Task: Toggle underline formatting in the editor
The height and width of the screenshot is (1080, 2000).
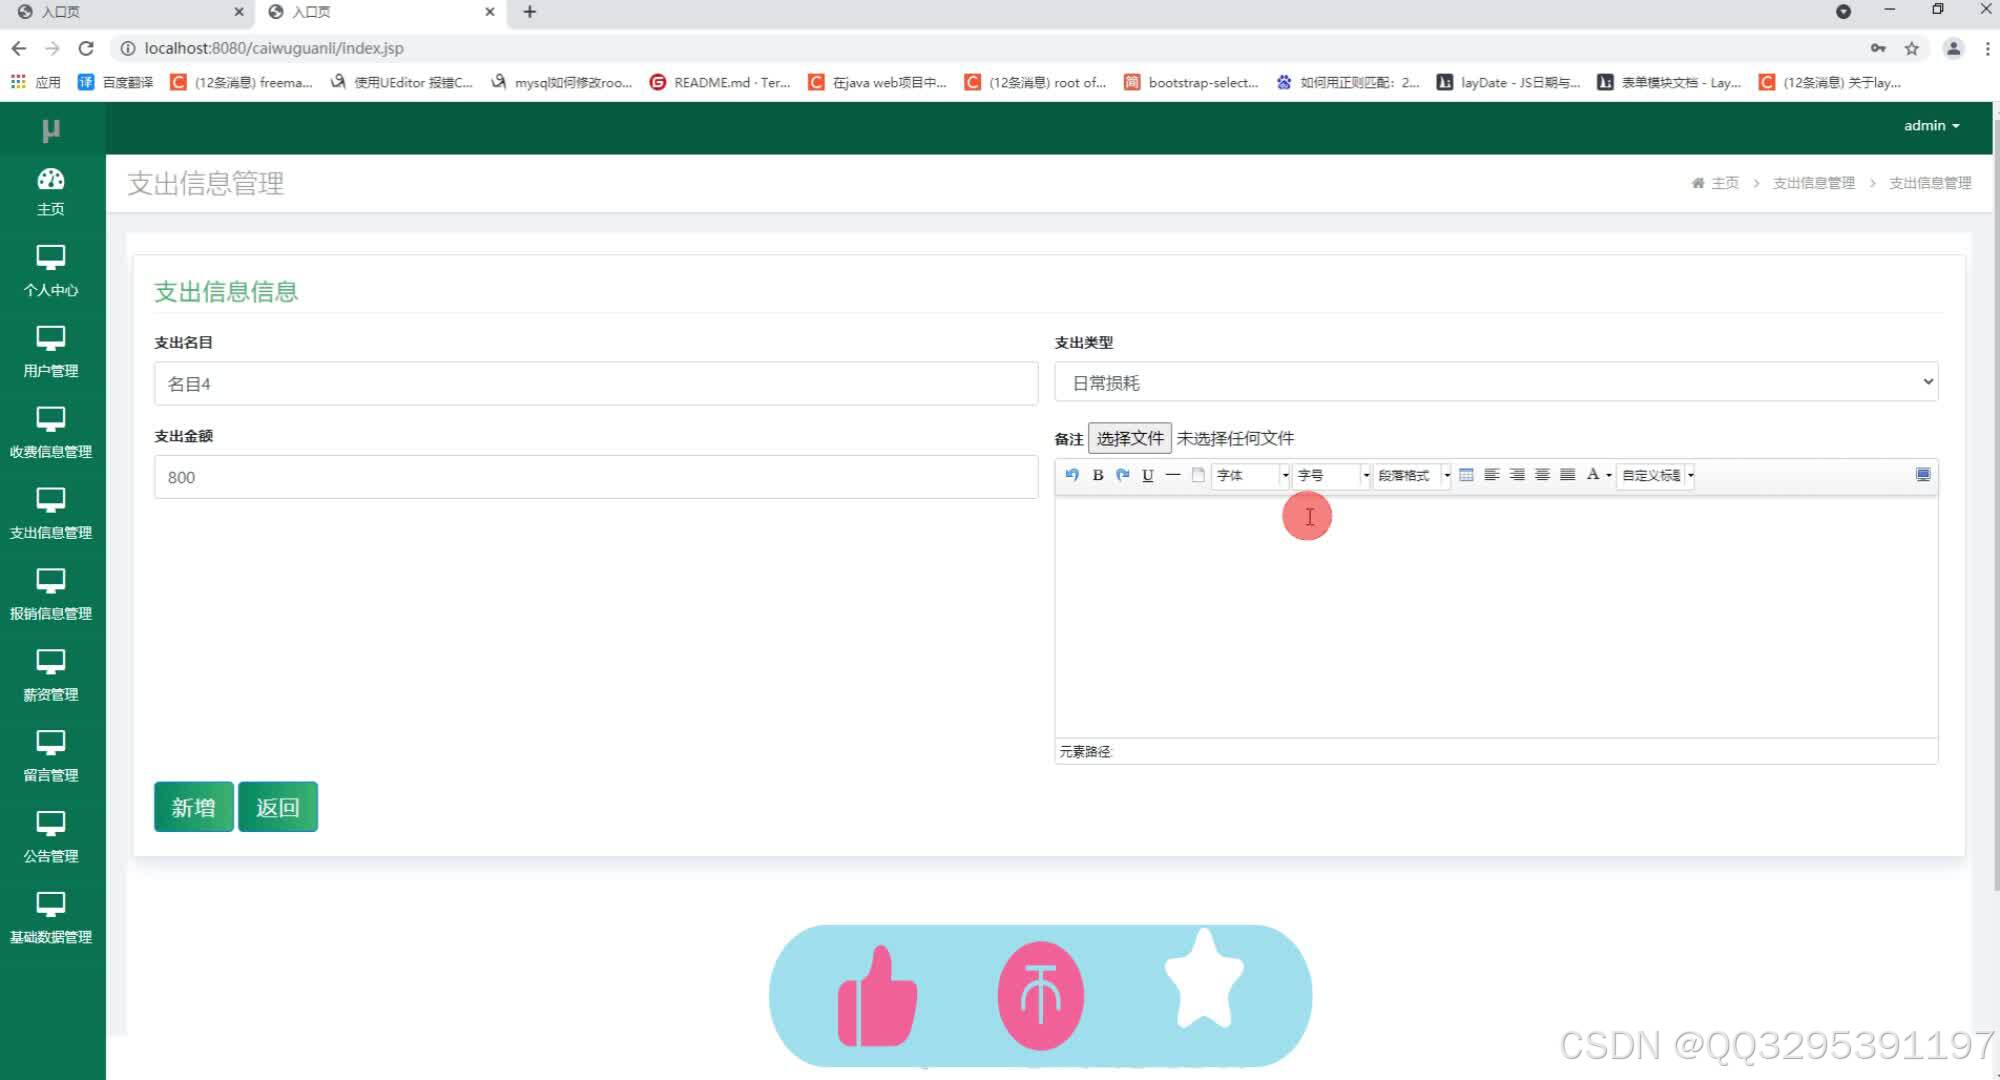Action: [x=1147, y=475]
